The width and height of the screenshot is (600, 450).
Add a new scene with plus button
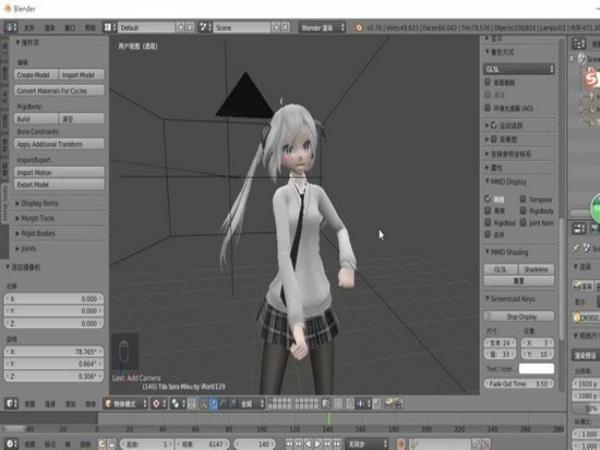pos(276,28)
